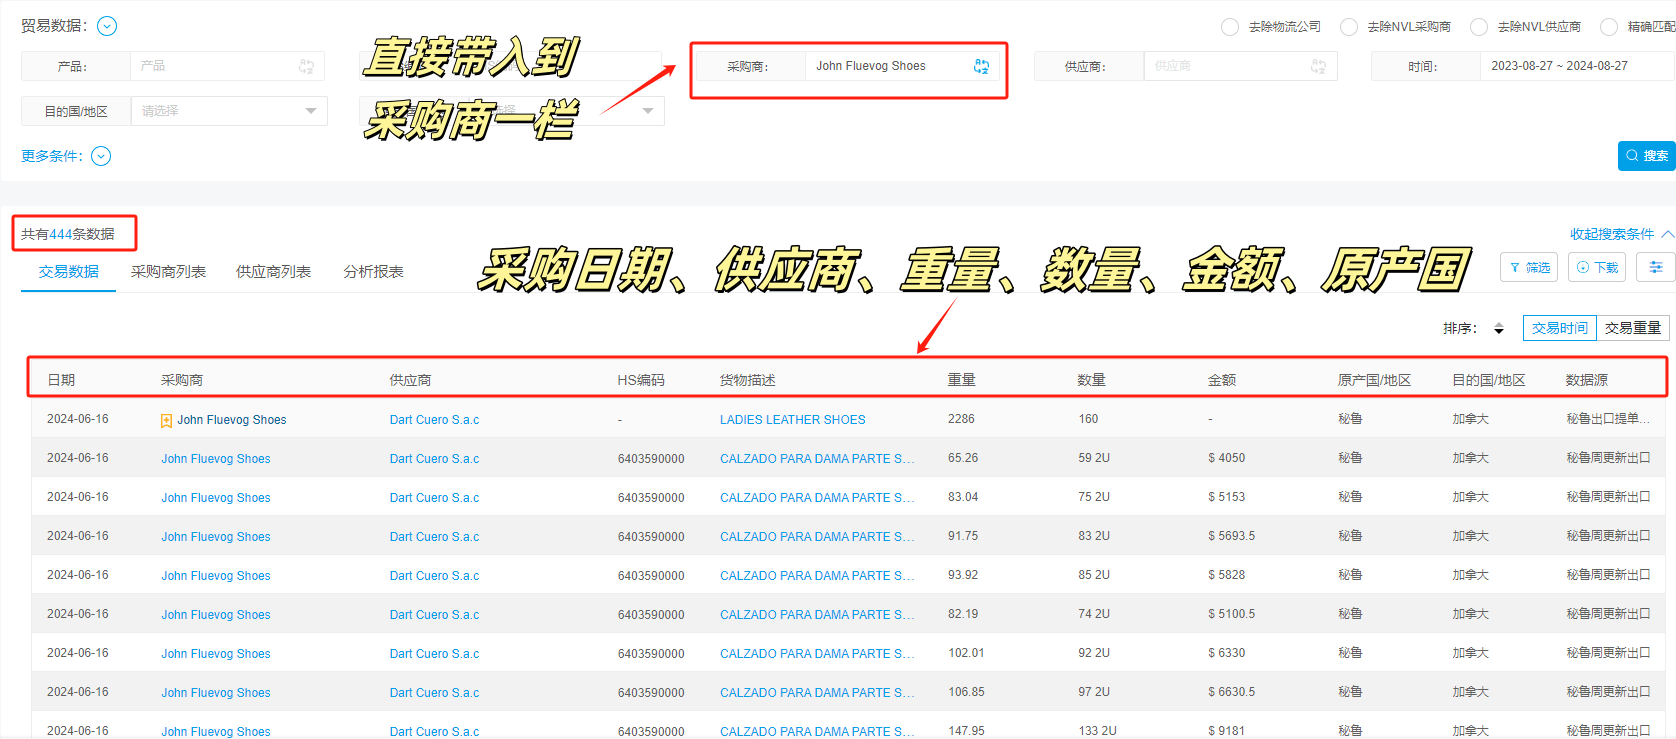Click the 数据源 column header
The image size is (1676, 739).
pos(1587,380)
